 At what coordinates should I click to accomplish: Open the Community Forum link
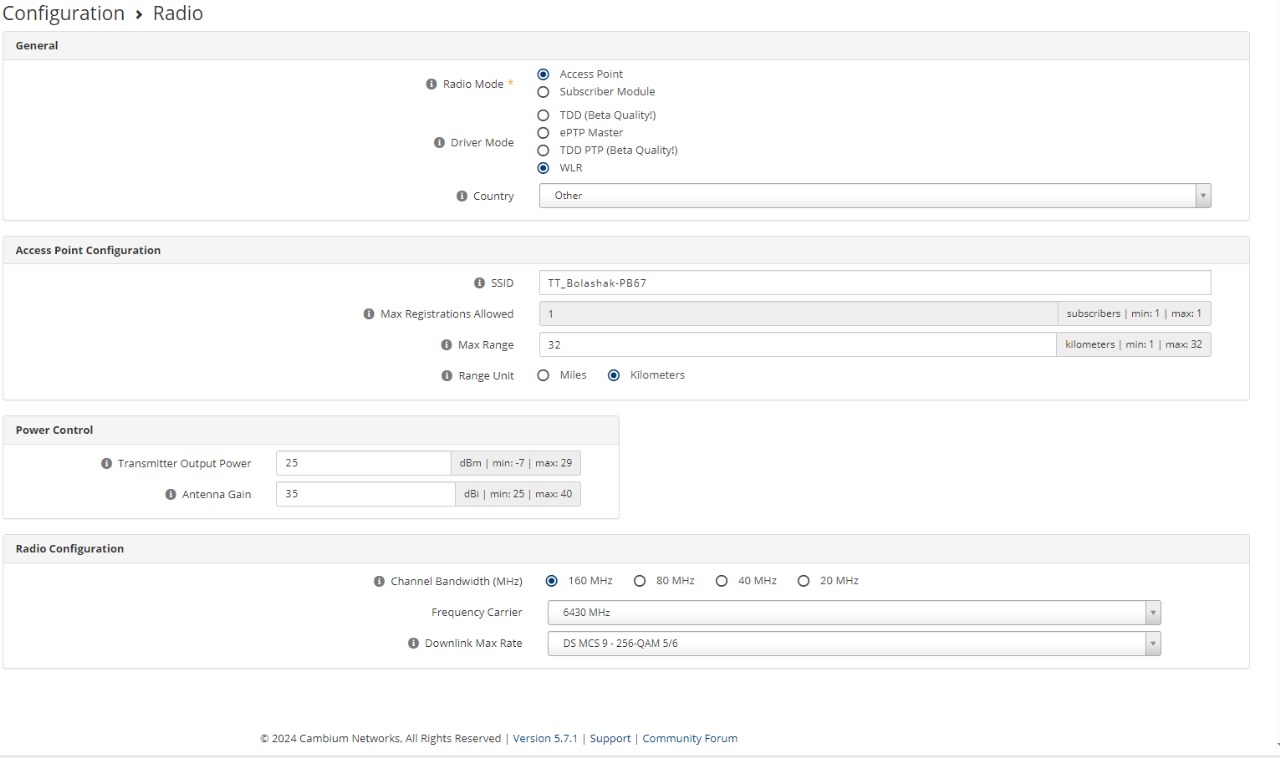pyautogui.click(x=690, y=739)
